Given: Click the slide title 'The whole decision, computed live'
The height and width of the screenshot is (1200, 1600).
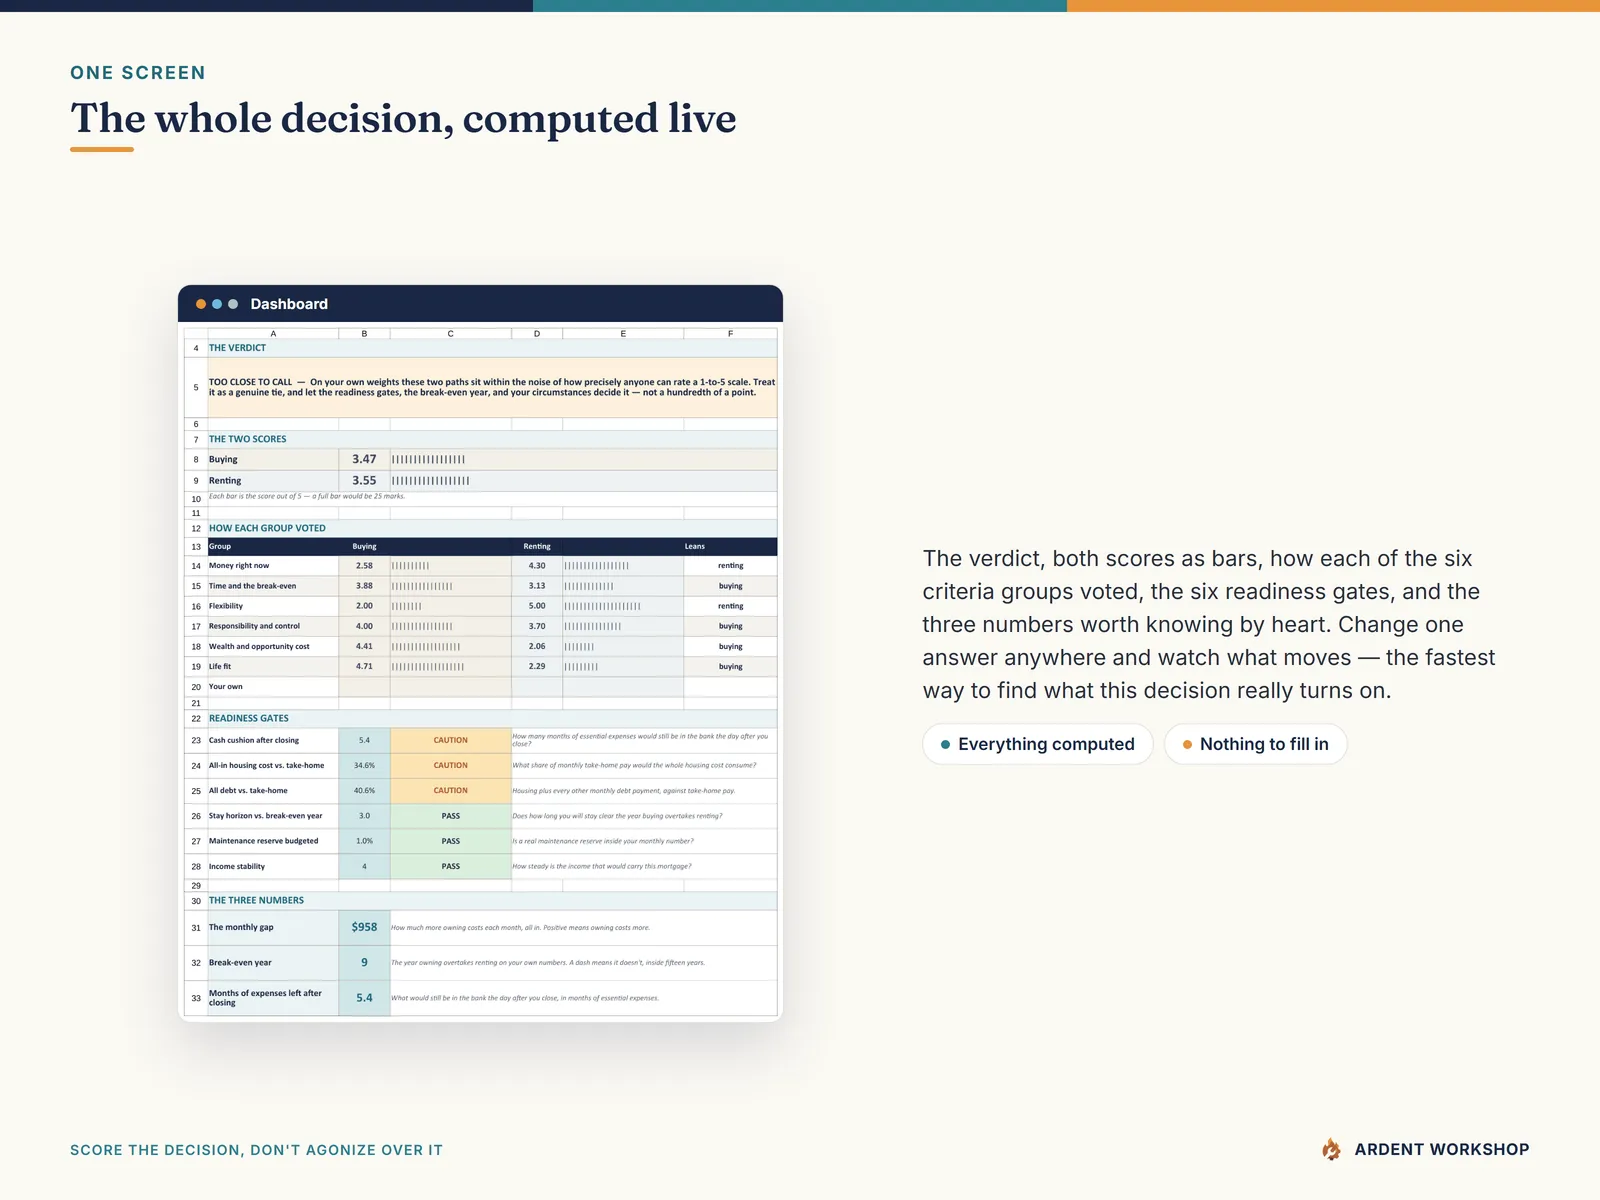Looking at the screenshot, I should point(403,118).
